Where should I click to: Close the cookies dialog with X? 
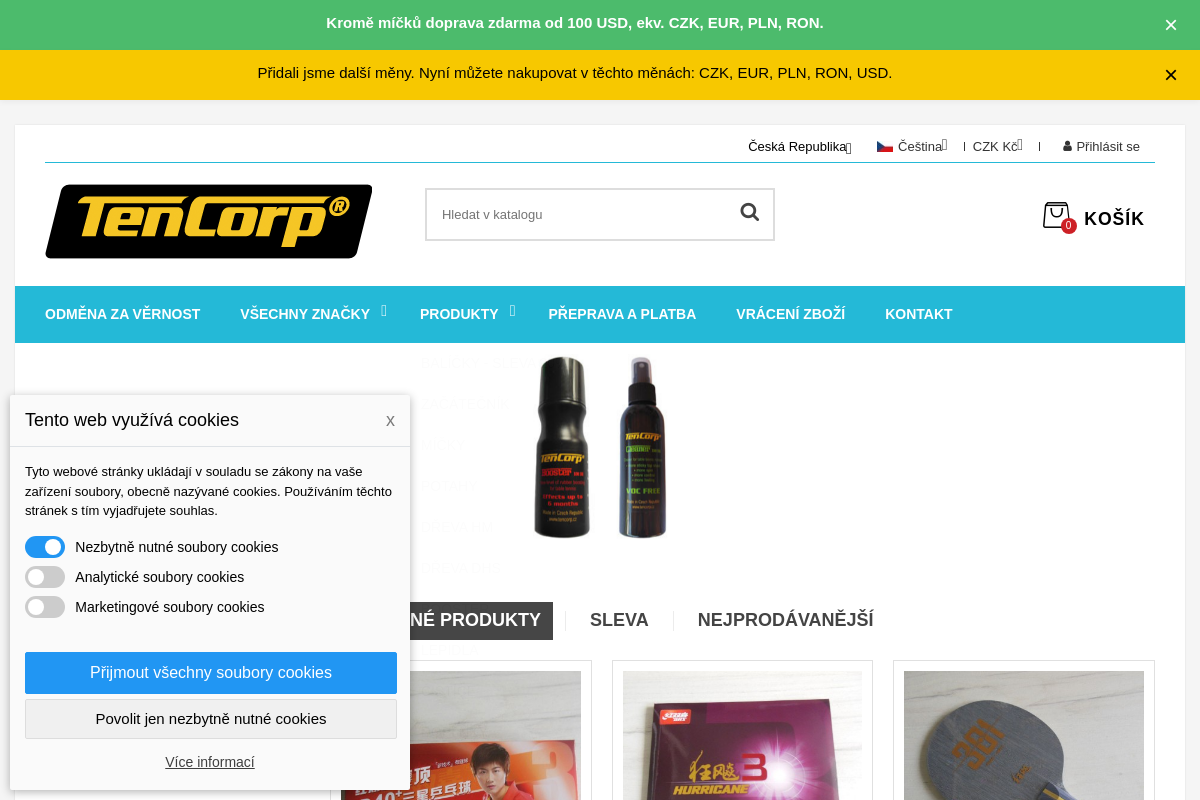[390, 421]
